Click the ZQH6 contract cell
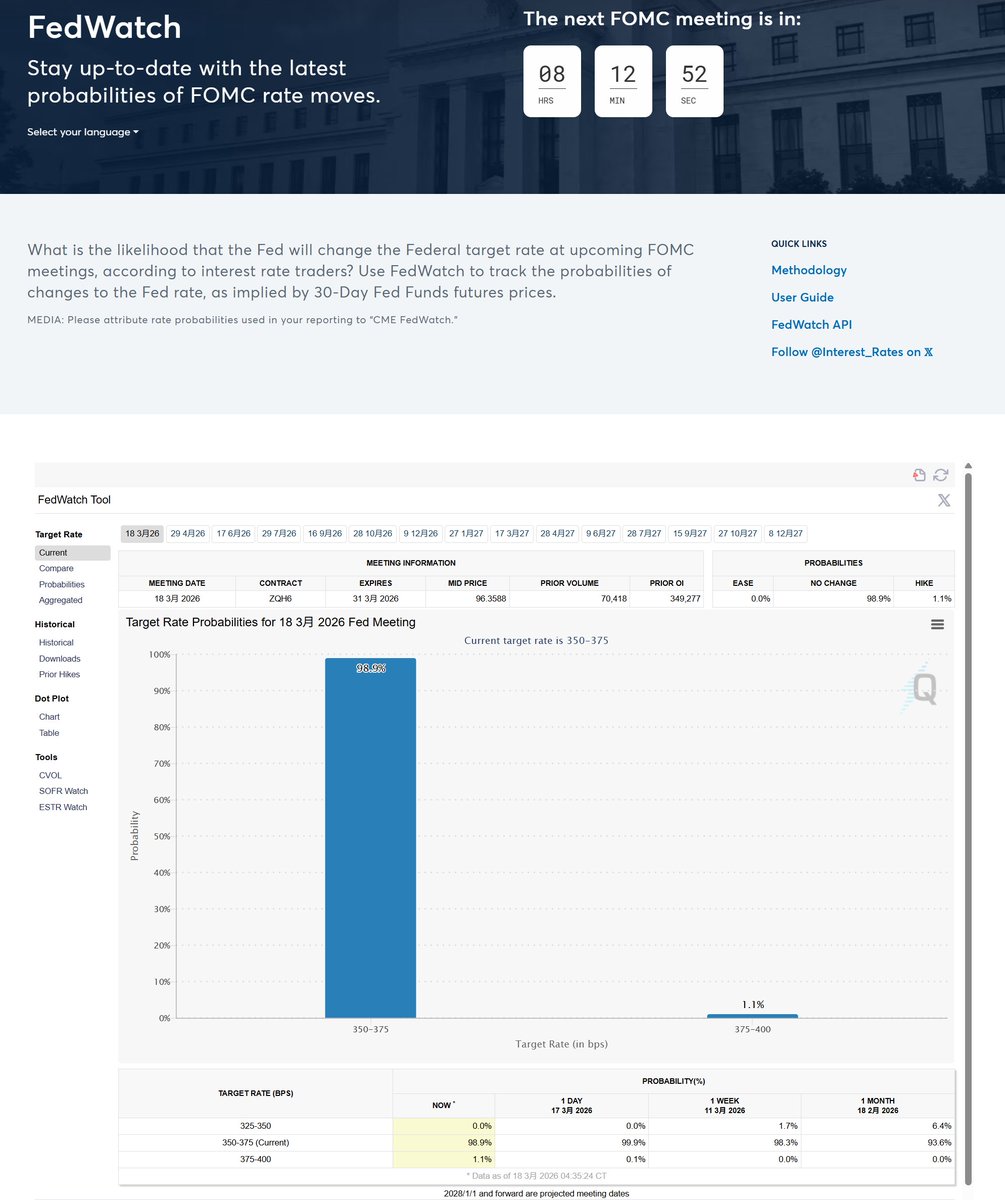Image resolution: width=1005 pixels, height=1200 pixels. pos(280,598)
